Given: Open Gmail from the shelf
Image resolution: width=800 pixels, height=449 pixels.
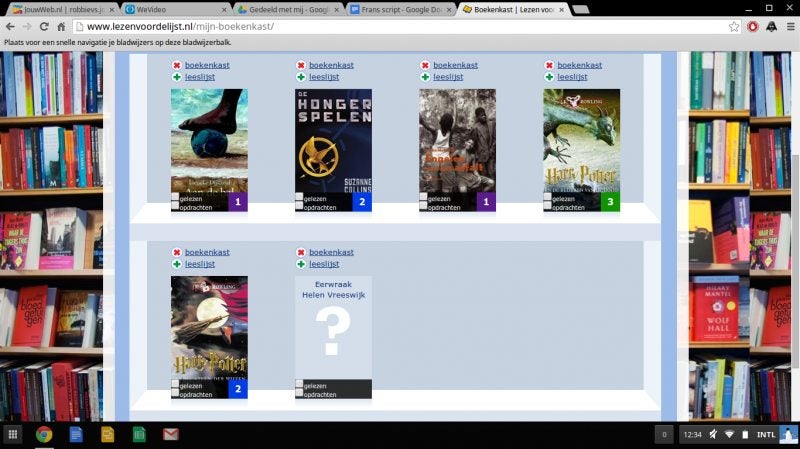Looking at the screenshot, I should [x=170, y=434].
